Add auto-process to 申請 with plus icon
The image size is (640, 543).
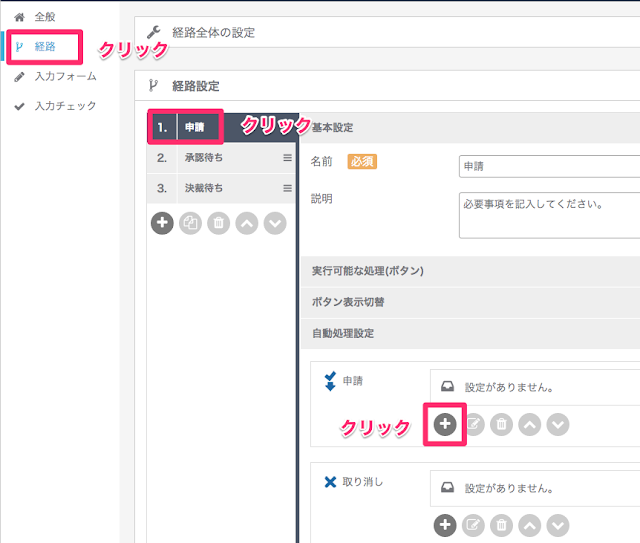coord(445,424)
